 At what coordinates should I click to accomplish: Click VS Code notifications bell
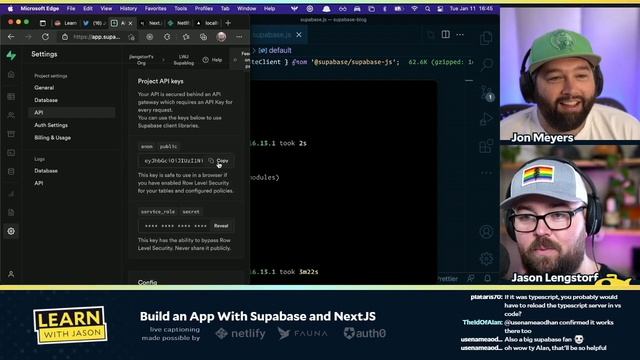click(488, 278)
